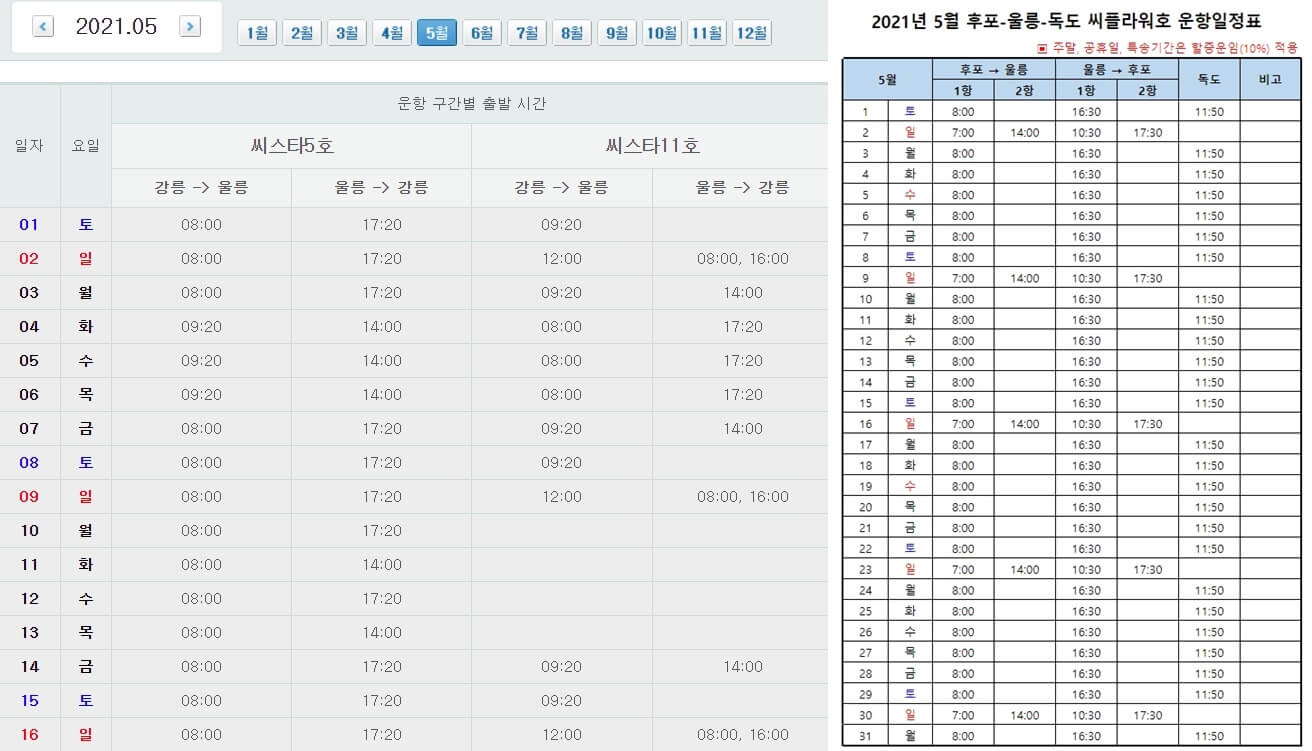Viewport: 1312px width, 751px height.
Task: Click 14:00 in right table row 9
Action: pos(1025,279)
